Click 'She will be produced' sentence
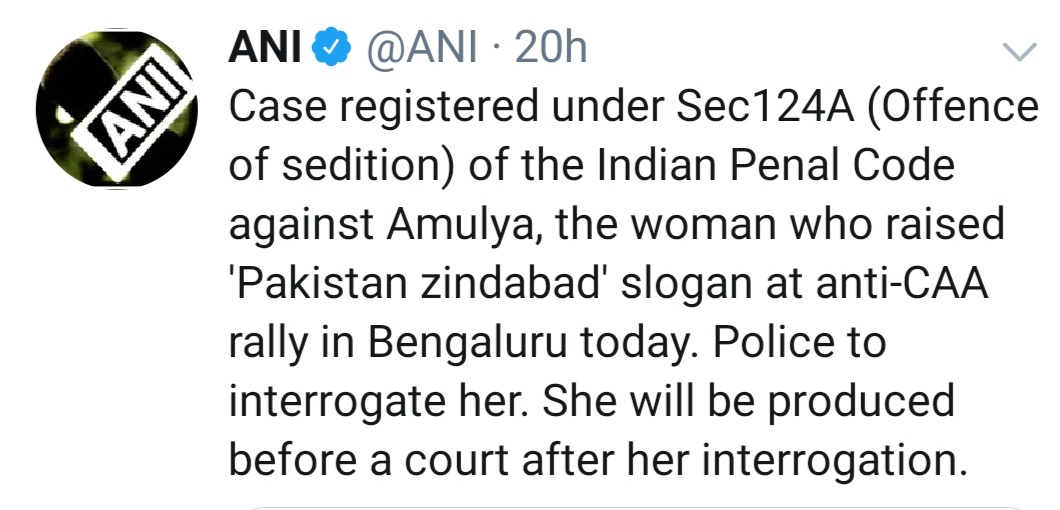This screenshot has width=1060, height=510. coord(748,402)
